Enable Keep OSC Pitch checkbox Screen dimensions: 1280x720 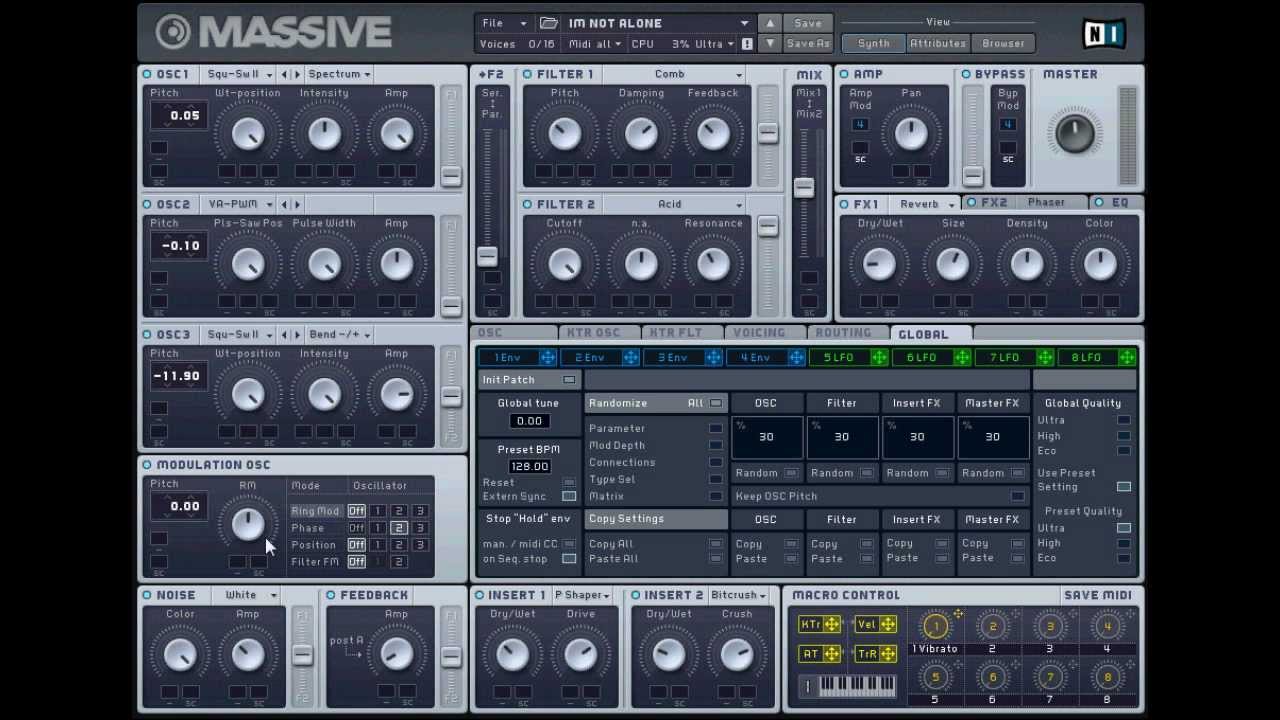pyautogui.click(x=1017, y=496)
